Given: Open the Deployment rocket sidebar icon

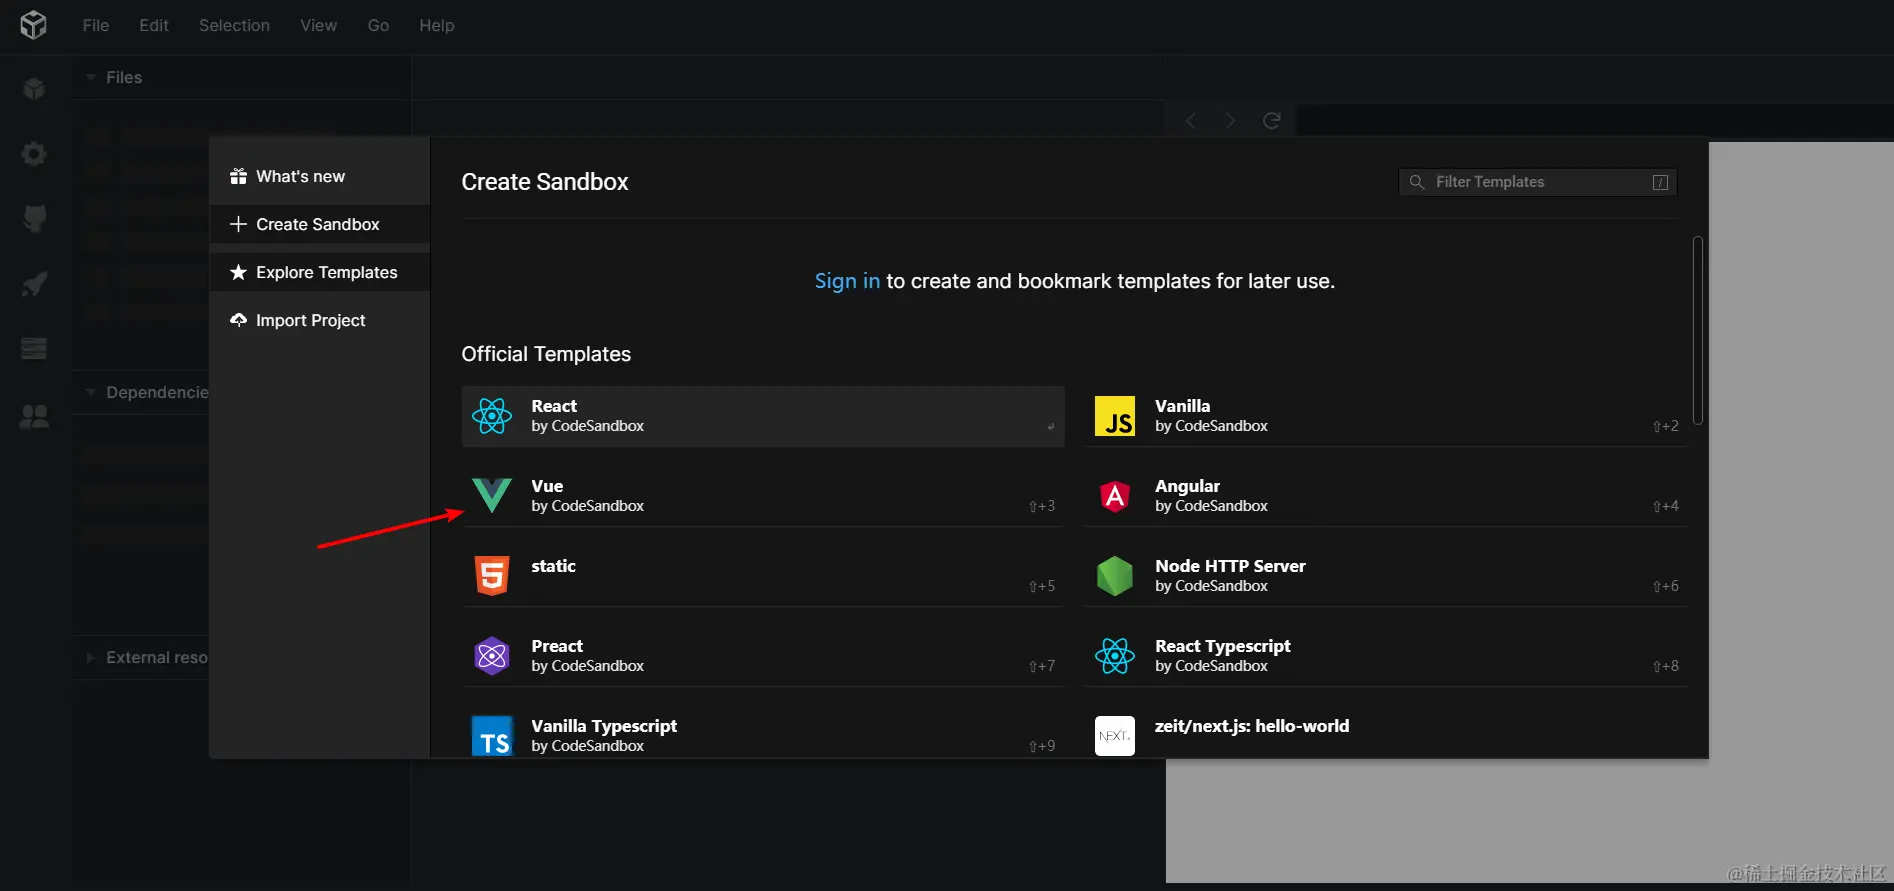Looking at the screenshot, I should click(34, 284).
